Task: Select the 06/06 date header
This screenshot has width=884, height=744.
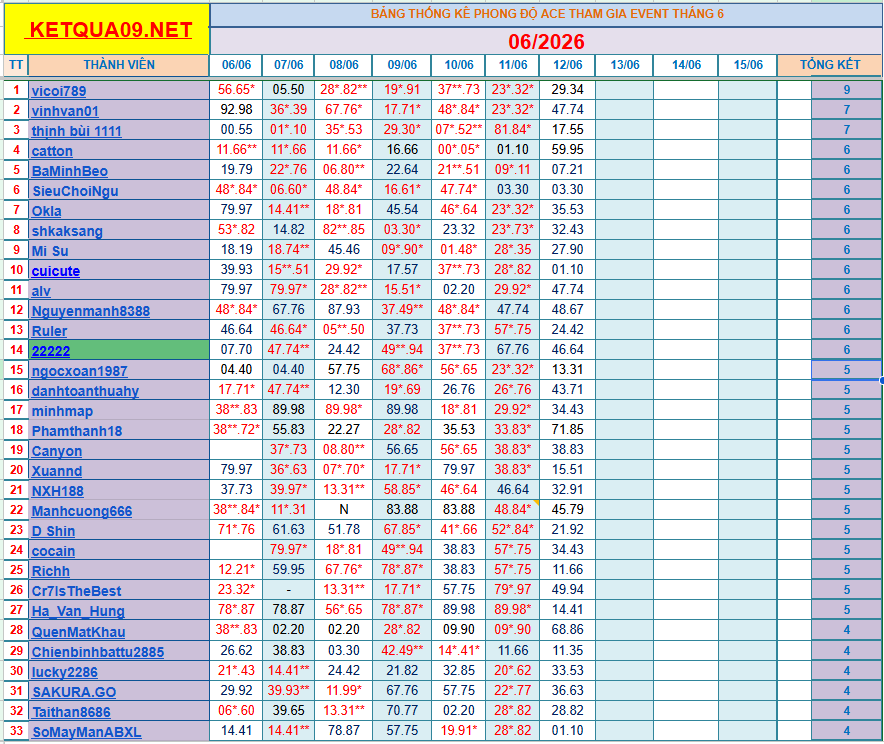Action: click(236, 65)
